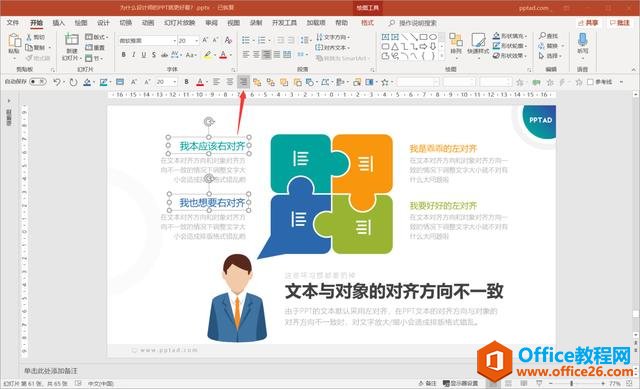The width and height of the screenshot is (640, 389).
Task: Toggle Underline formatting
Action: [x=144, y=55]
